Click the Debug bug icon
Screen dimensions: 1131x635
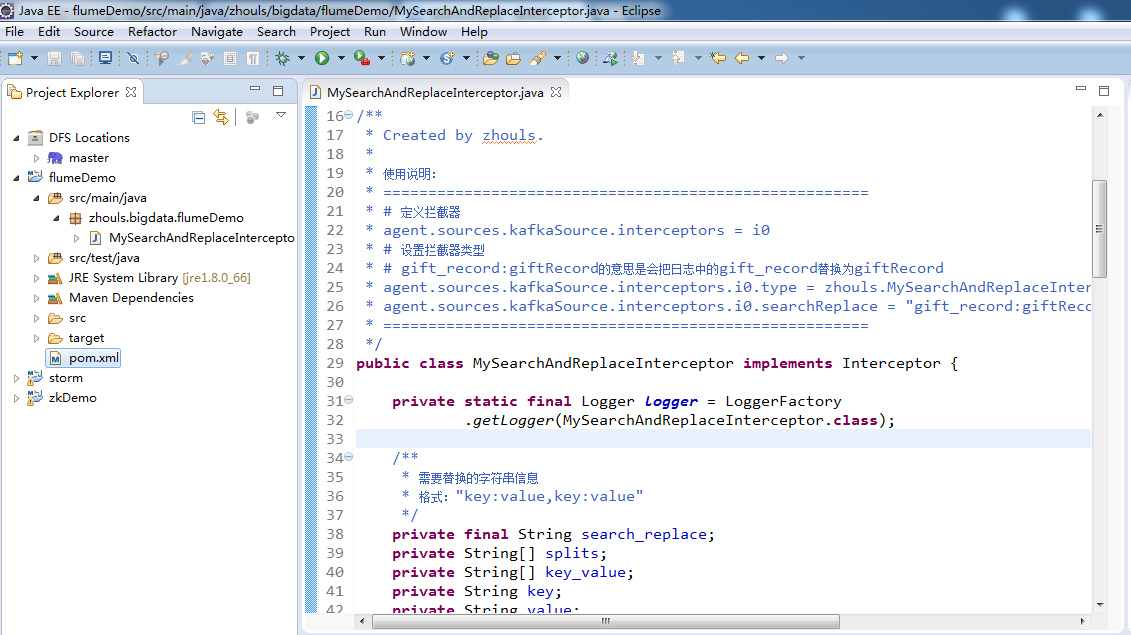click(x=282, y=58)
